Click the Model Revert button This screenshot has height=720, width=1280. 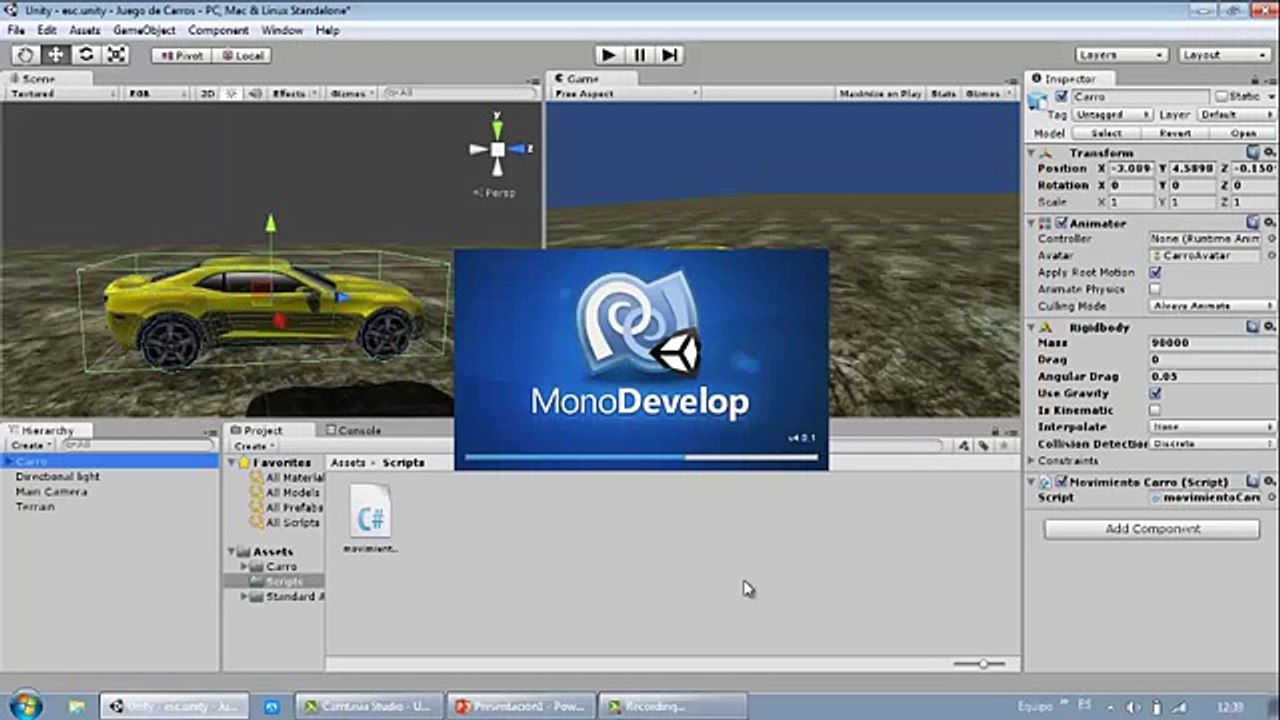1175,133
